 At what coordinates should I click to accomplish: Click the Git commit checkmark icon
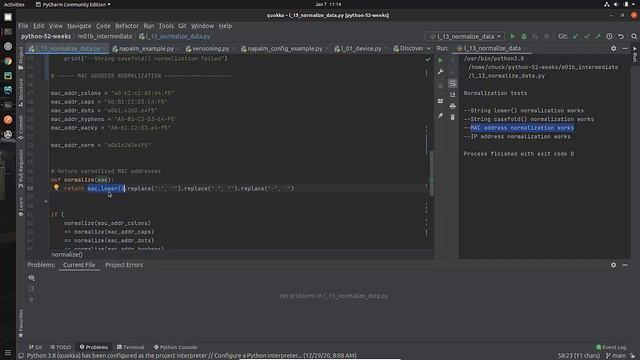tap(587, 36)
